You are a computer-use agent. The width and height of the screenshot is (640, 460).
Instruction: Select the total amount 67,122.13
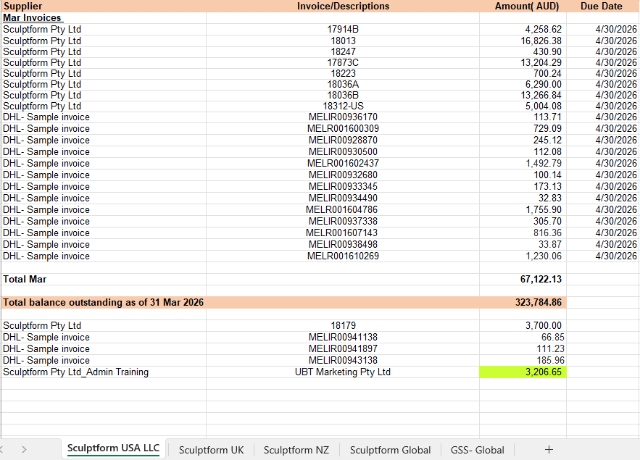(523, 279)
